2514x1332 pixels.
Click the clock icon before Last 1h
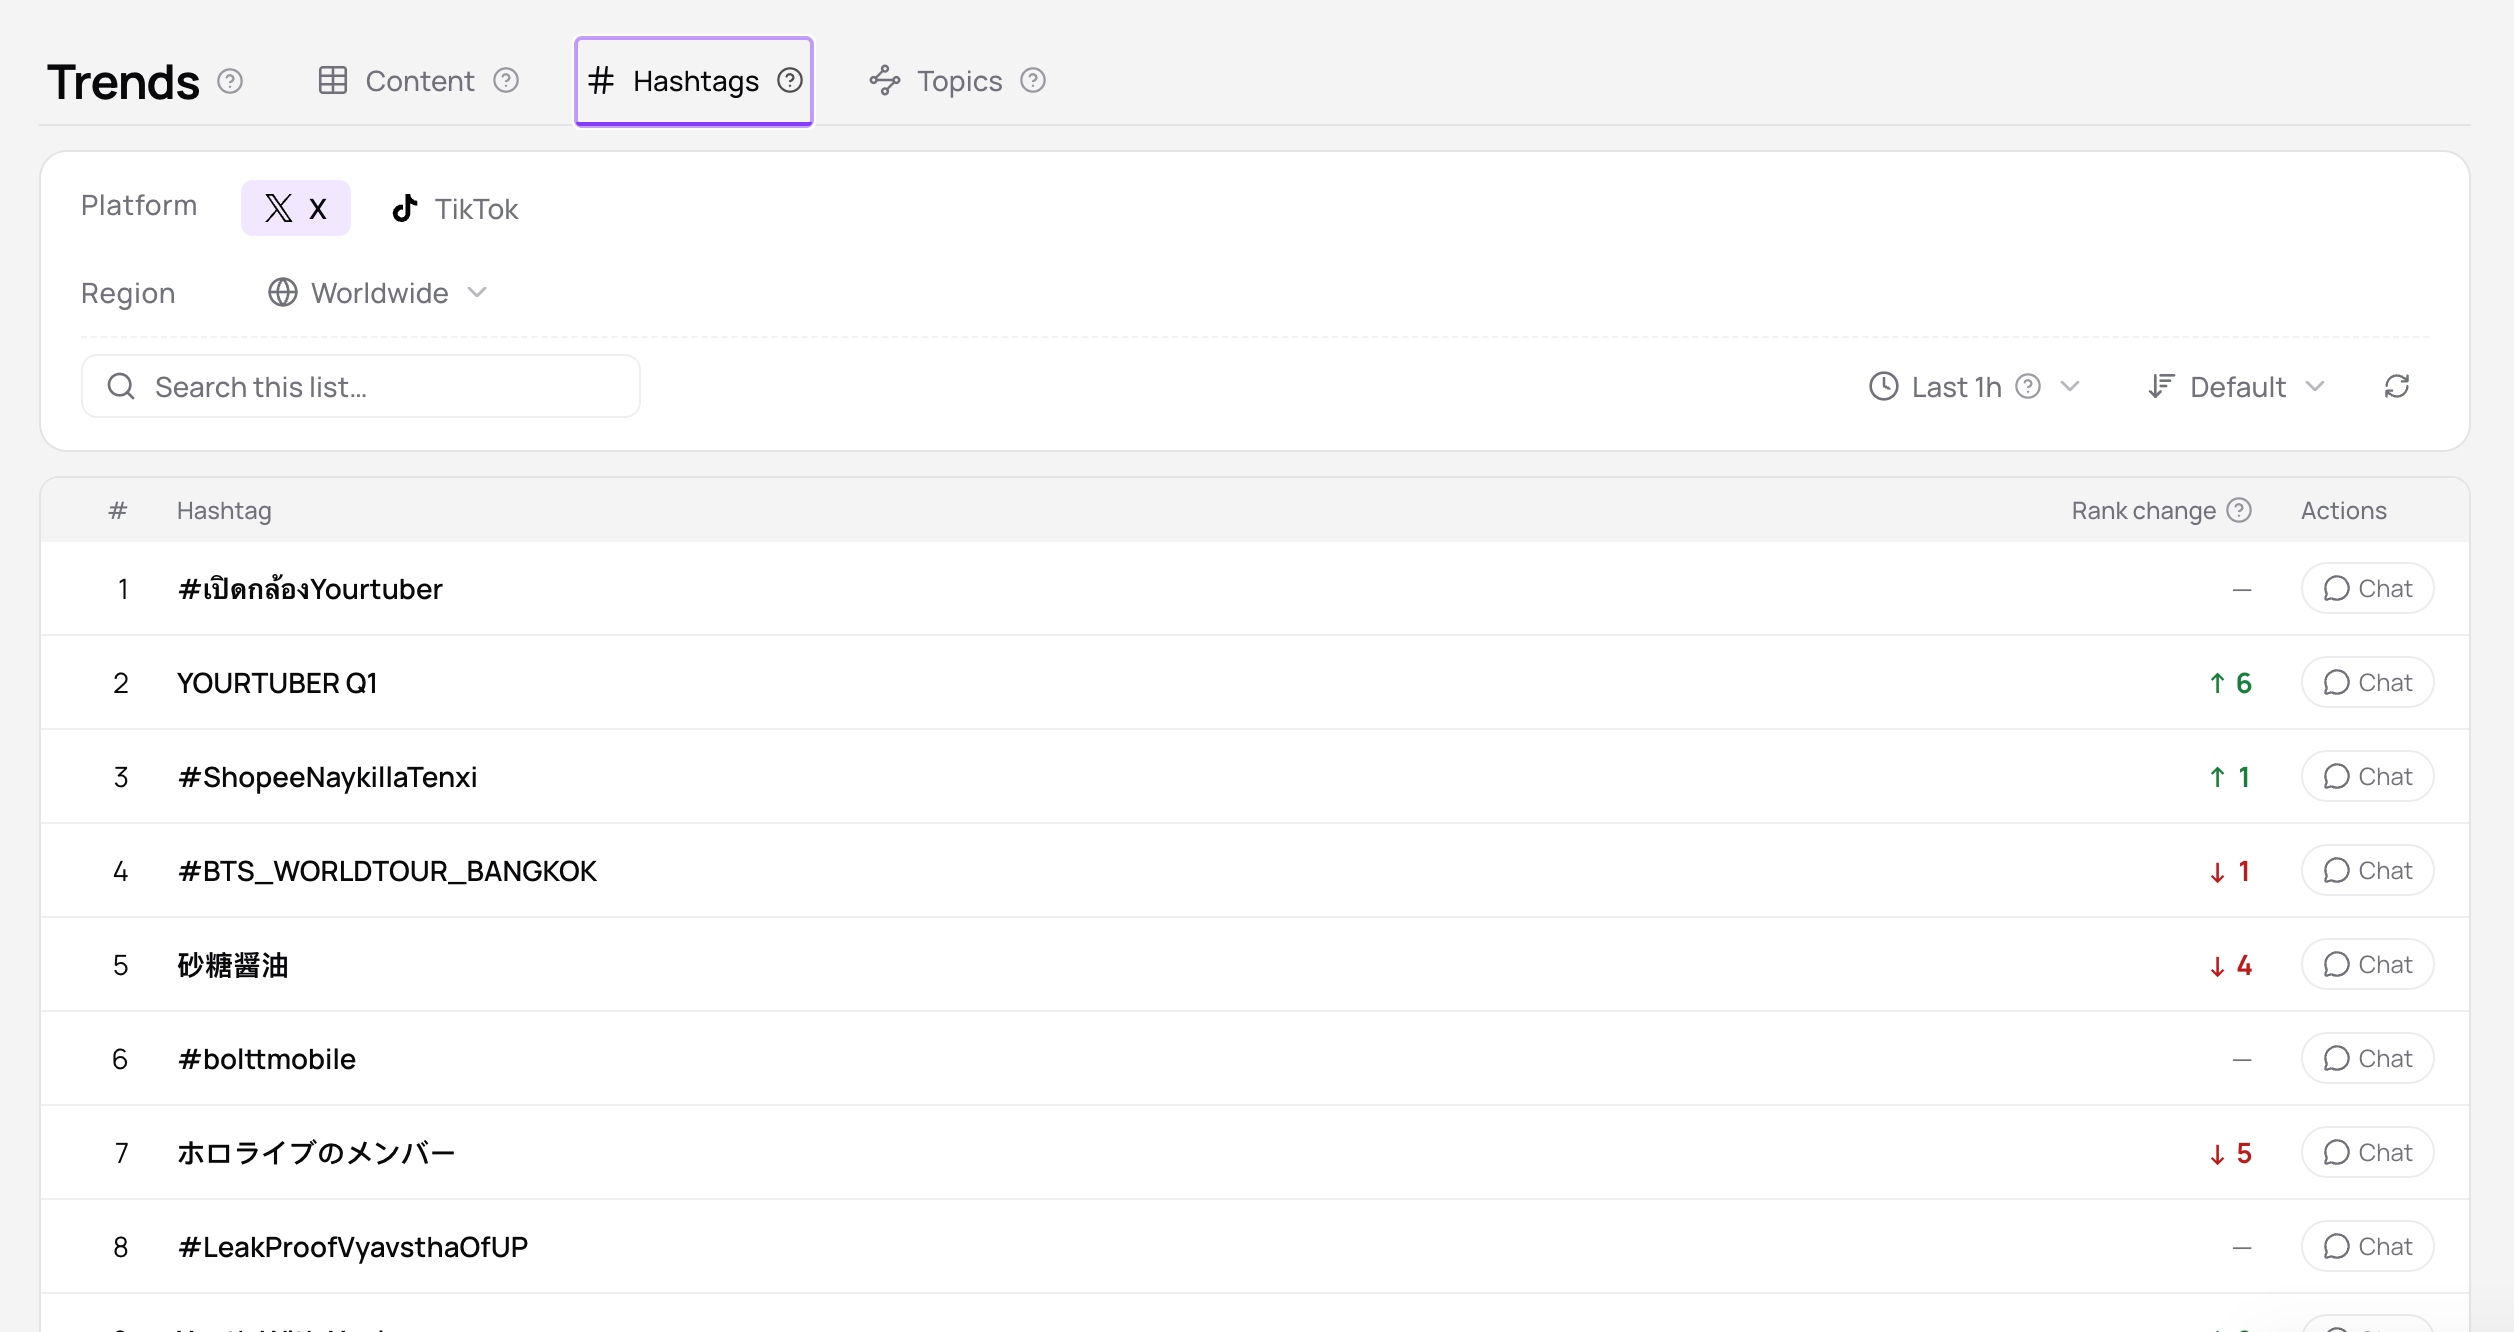(1884, 386)
